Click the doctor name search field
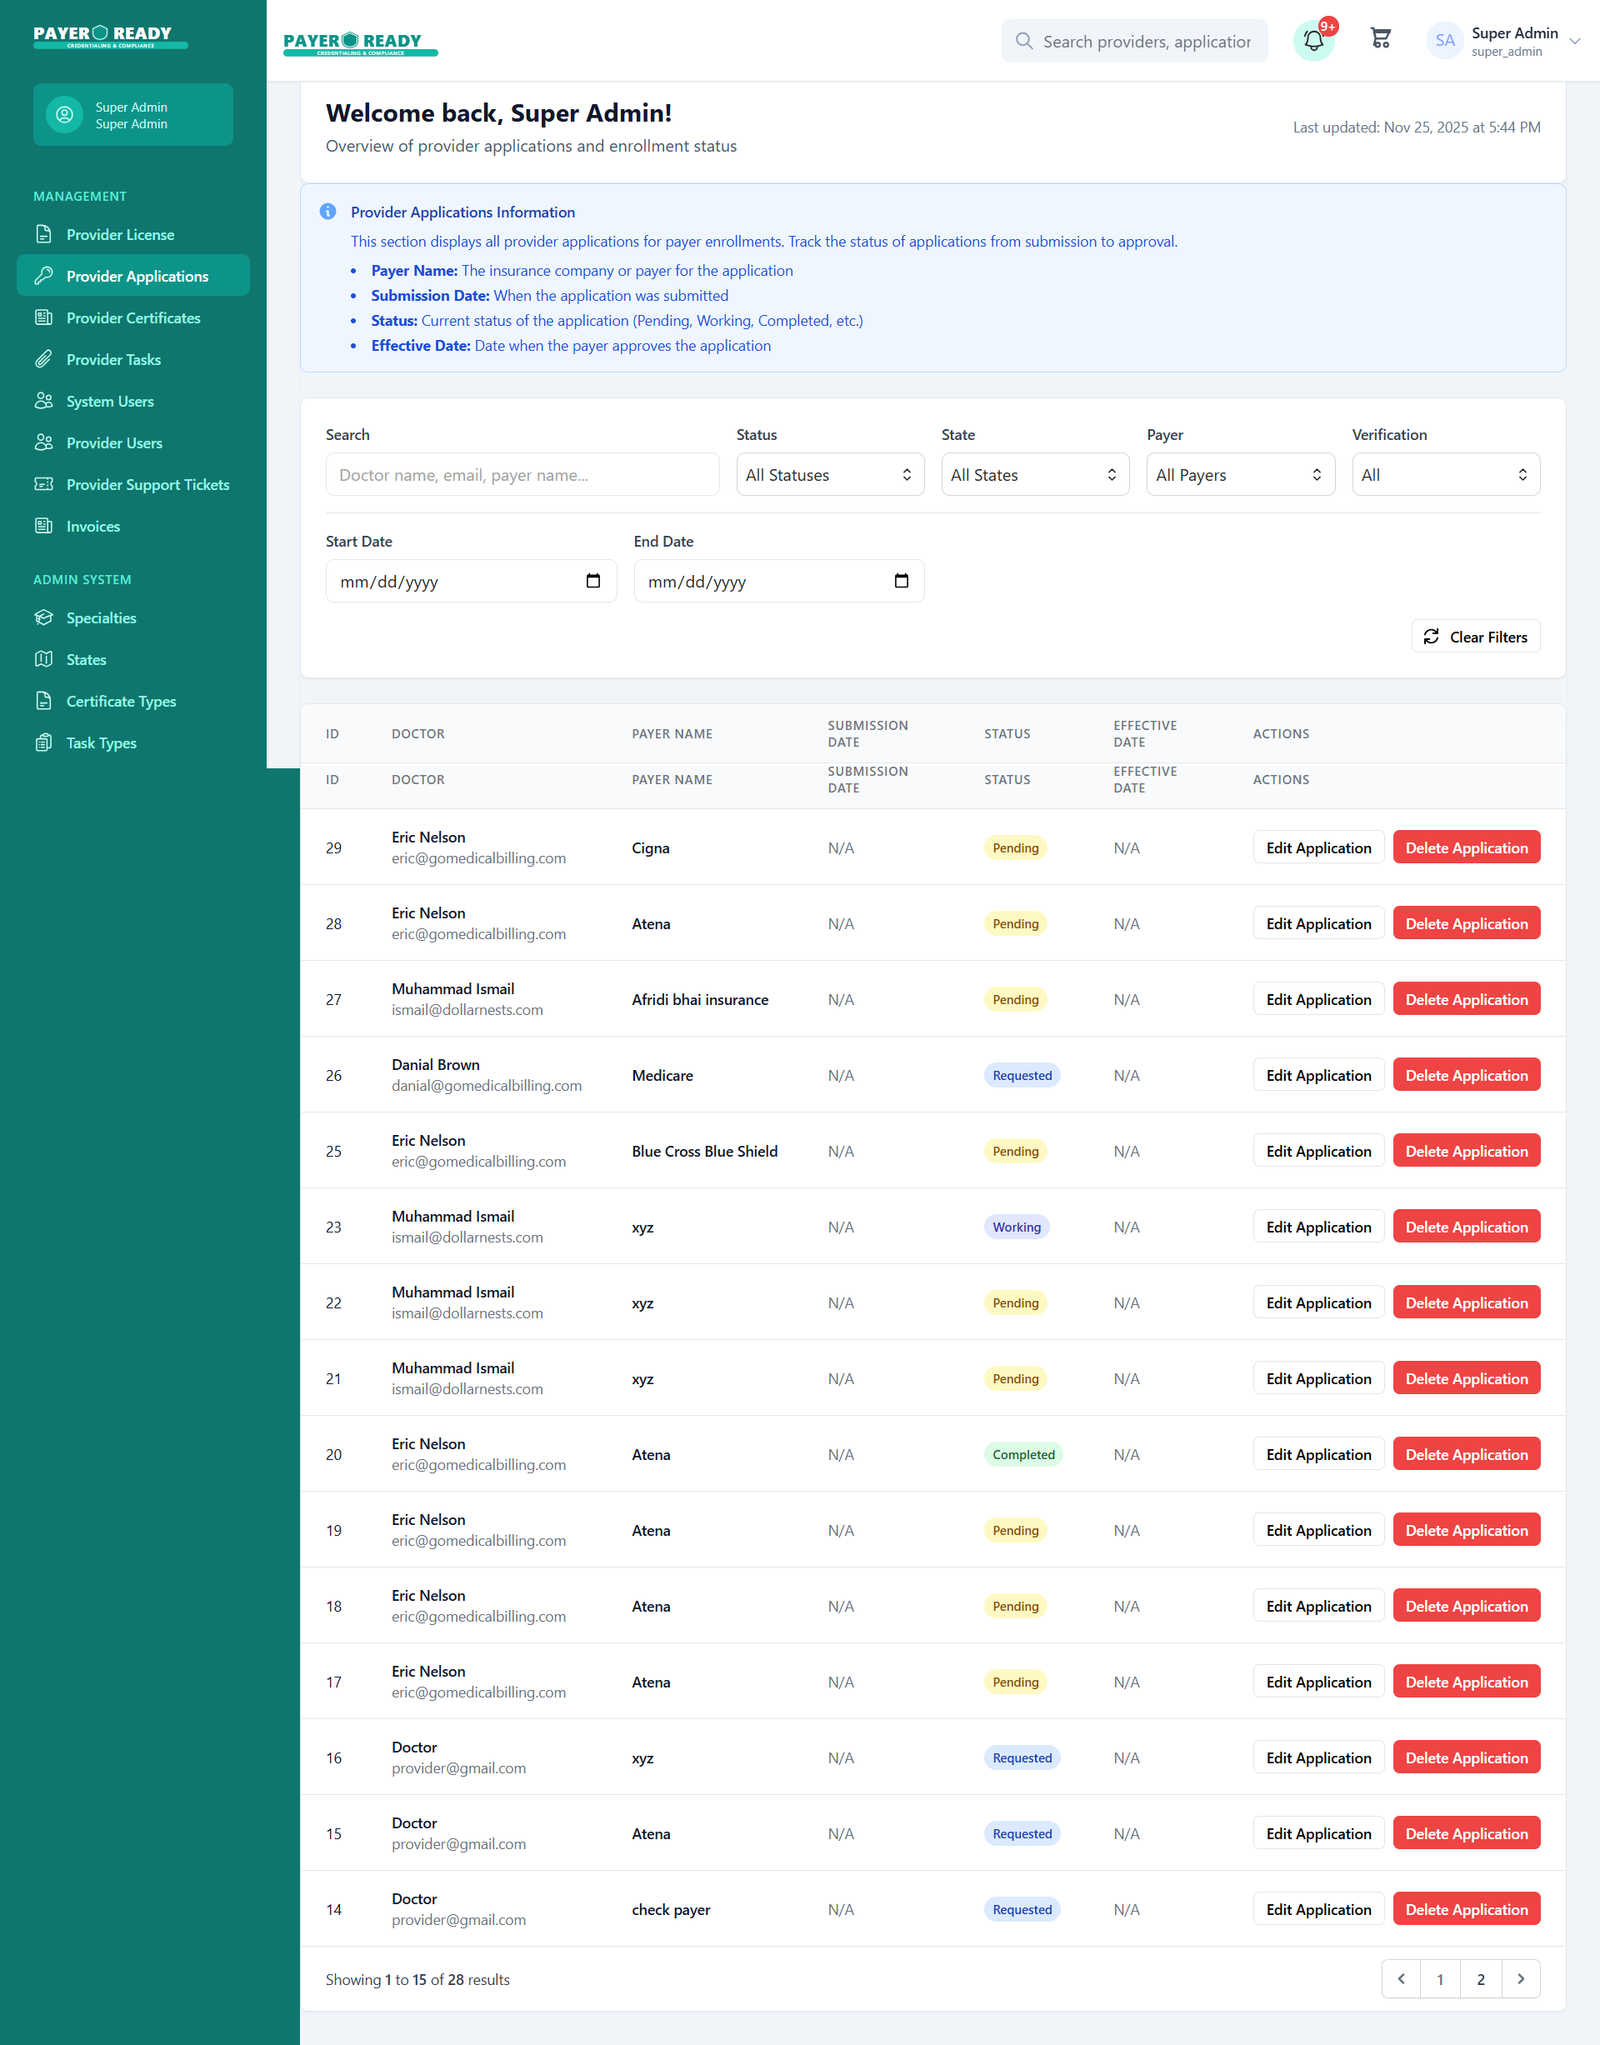 tap(522, 475)
